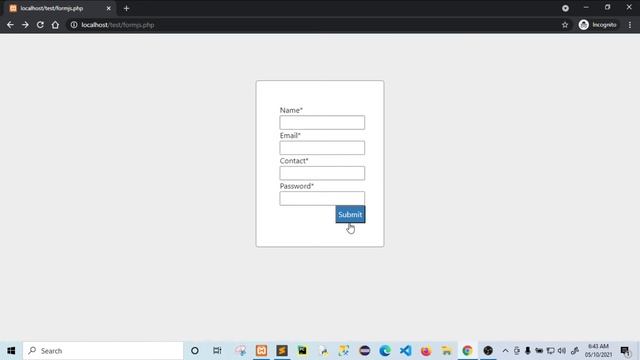Image resolution: width=640 pixels, height=360 pixels.
Task: Open Chrome's three-dot menu
Action: click(630, 25)
